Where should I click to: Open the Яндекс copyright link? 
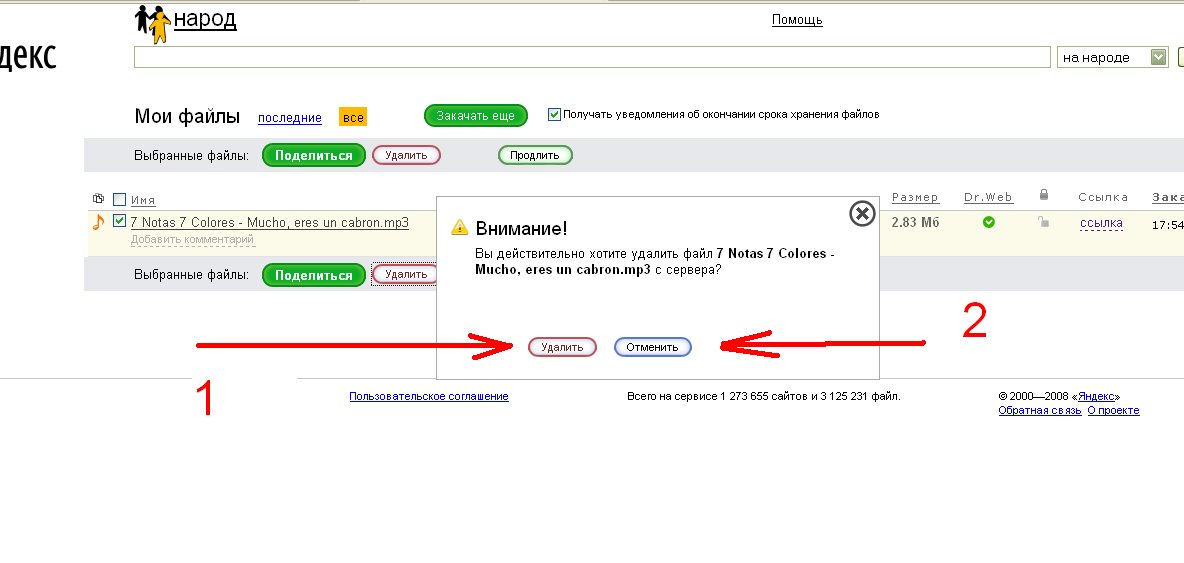click(x=1096, y=396)
